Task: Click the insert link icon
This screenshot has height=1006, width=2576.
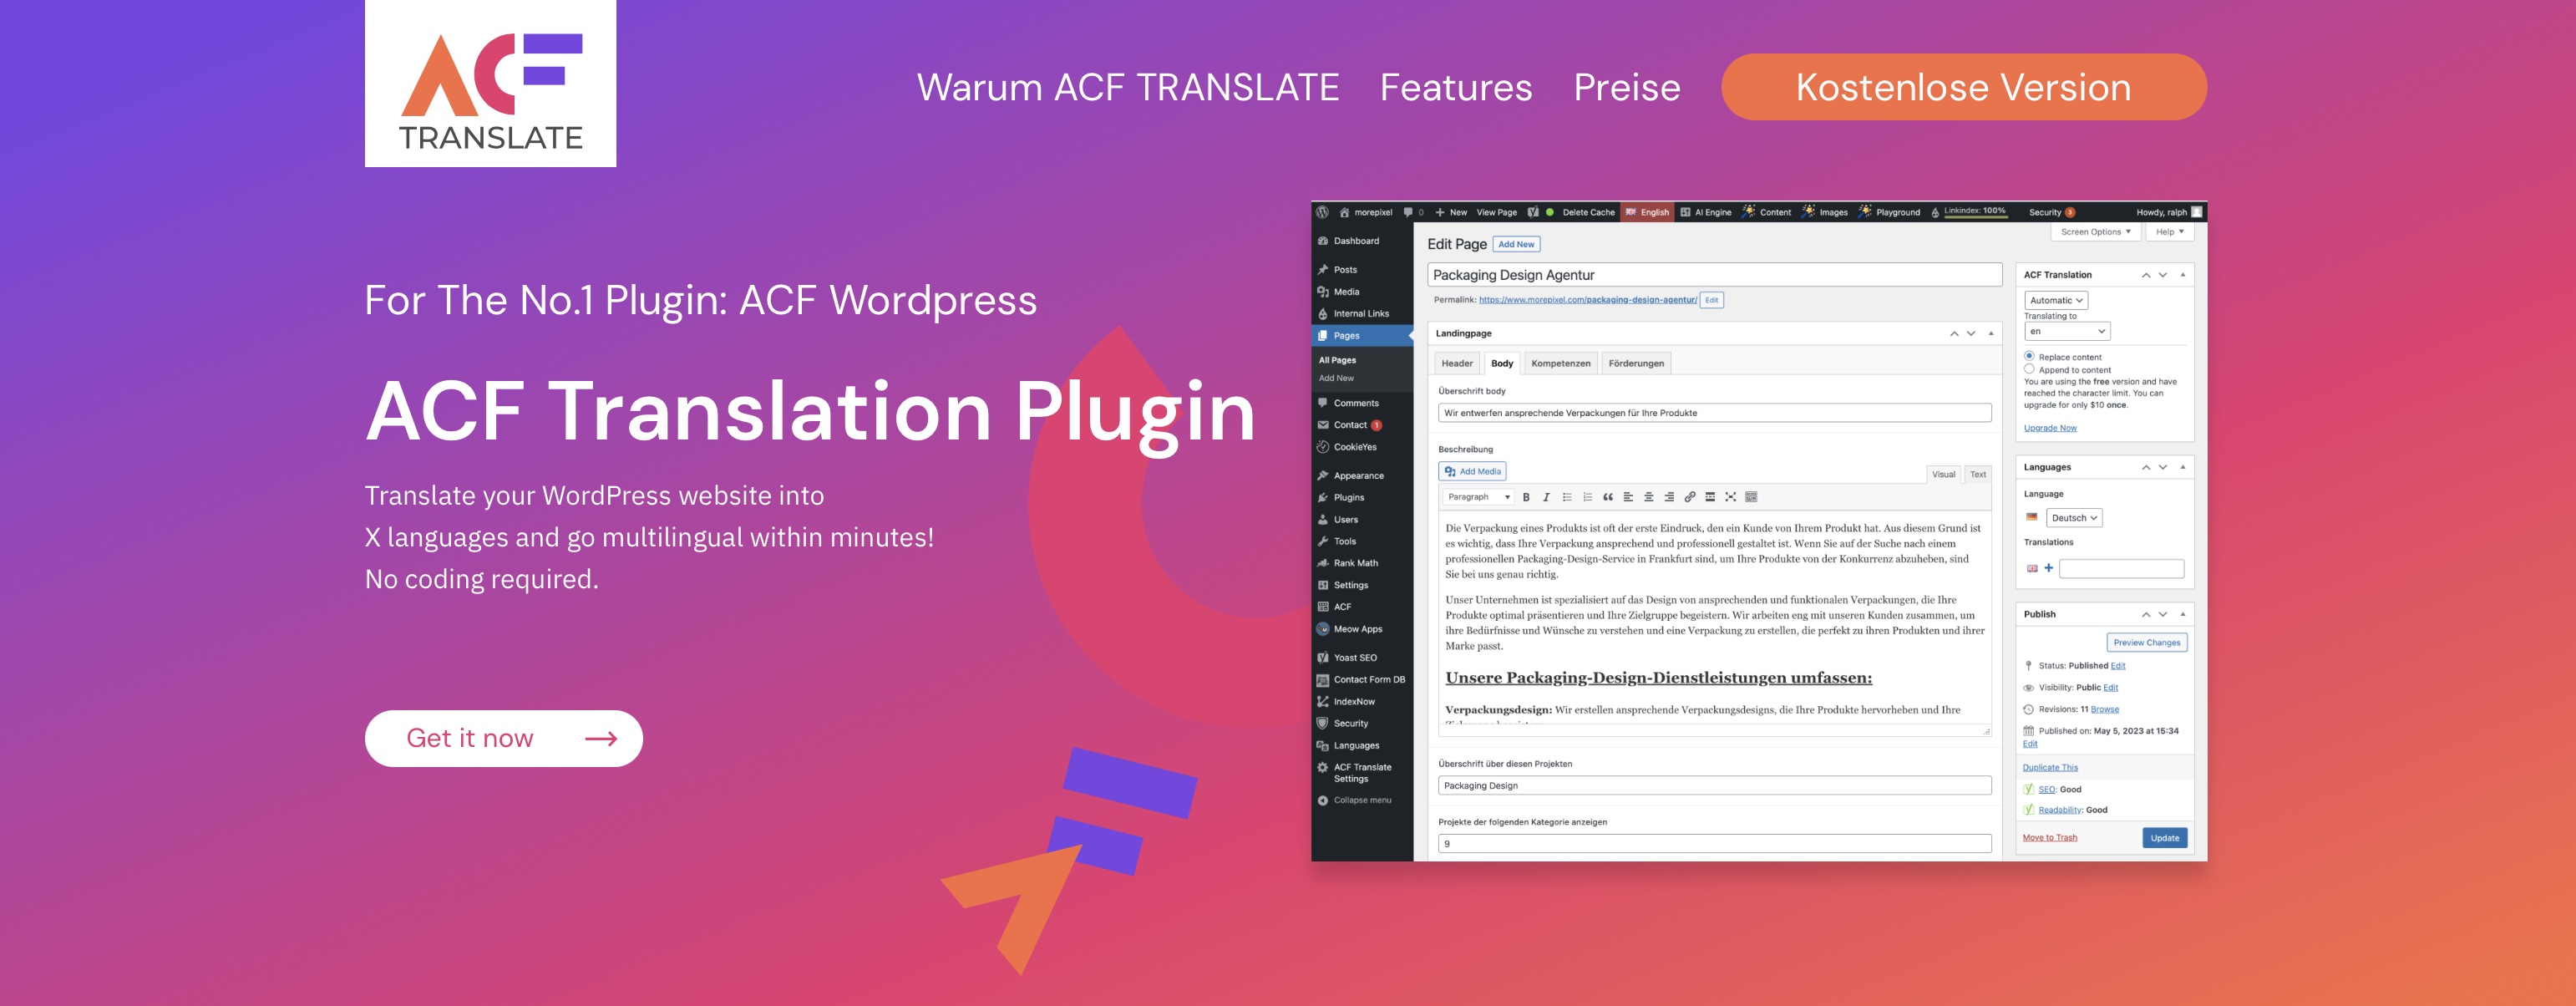Action: pyautogui.click(x=1690, y=497)
